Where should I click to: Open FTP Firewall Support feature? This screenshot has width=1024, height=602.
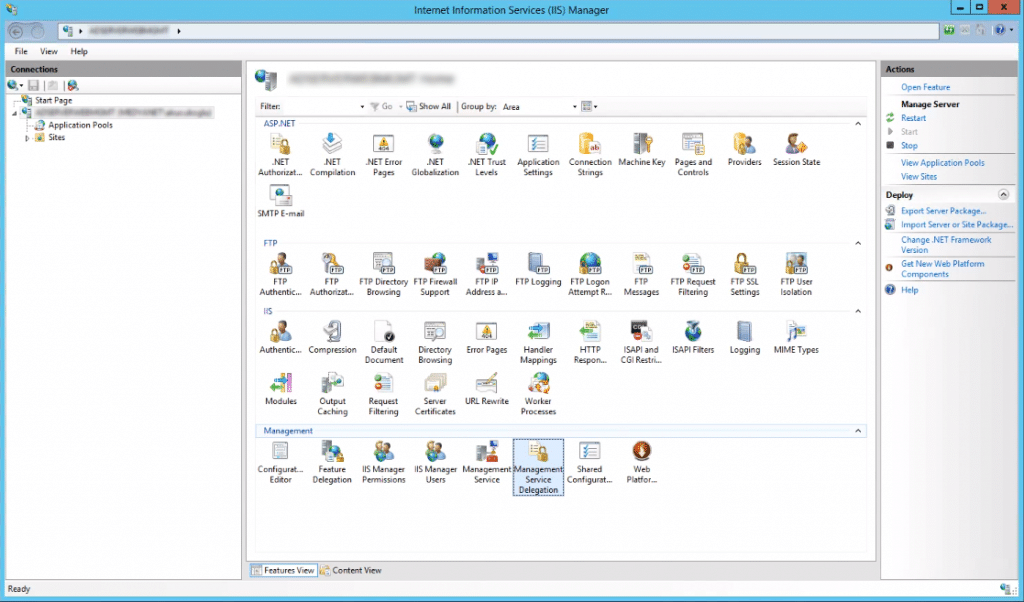click(435, 274)
